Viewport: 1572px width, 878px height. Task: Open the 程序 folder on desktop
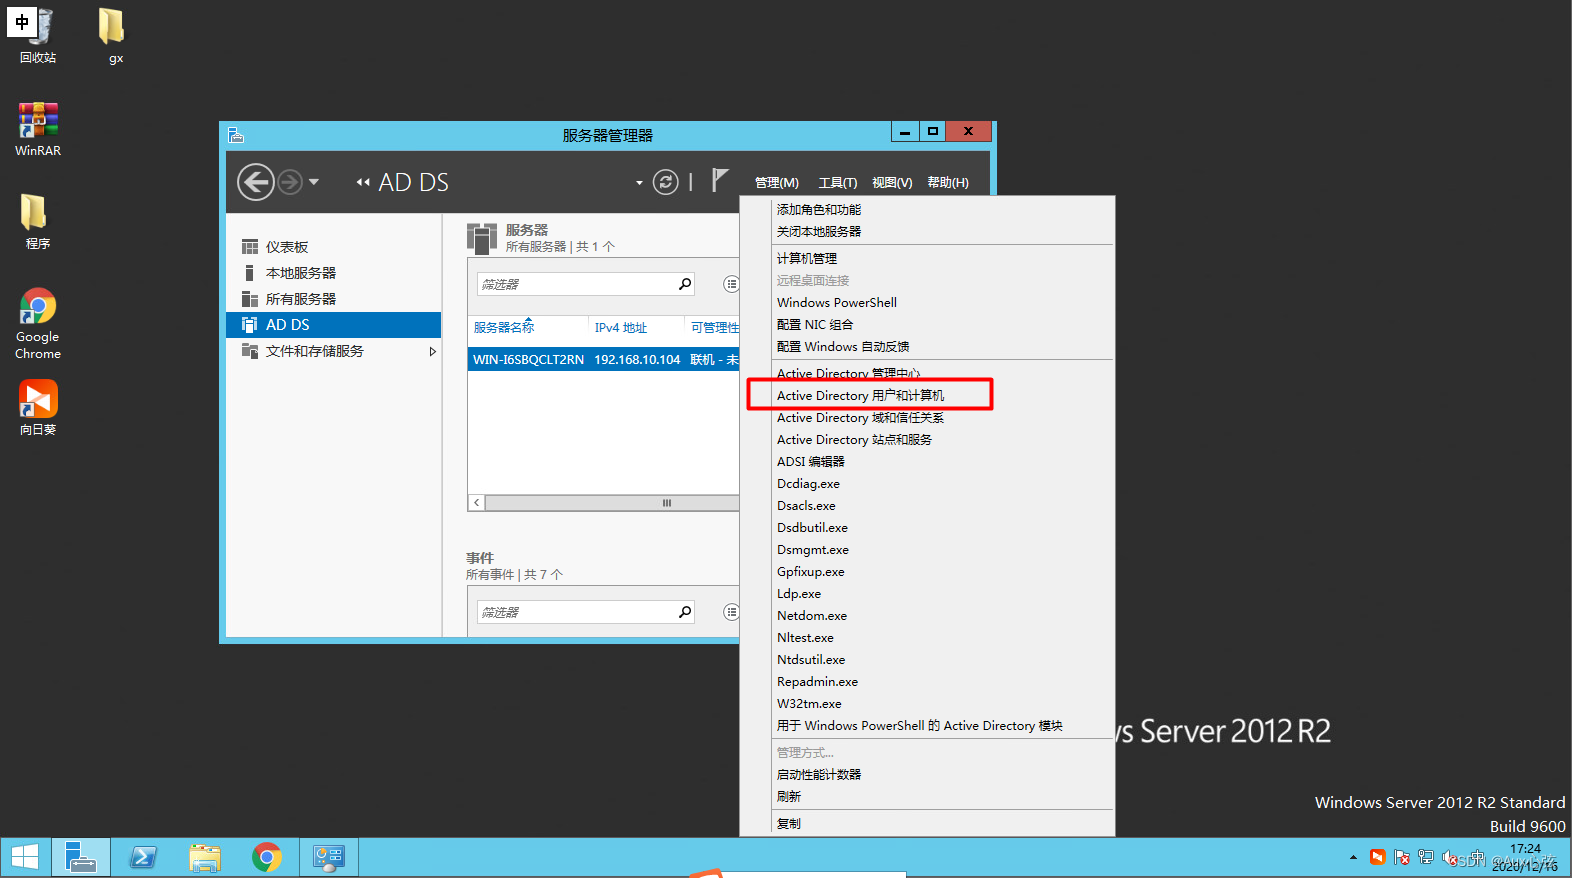[x=38, y=222]
